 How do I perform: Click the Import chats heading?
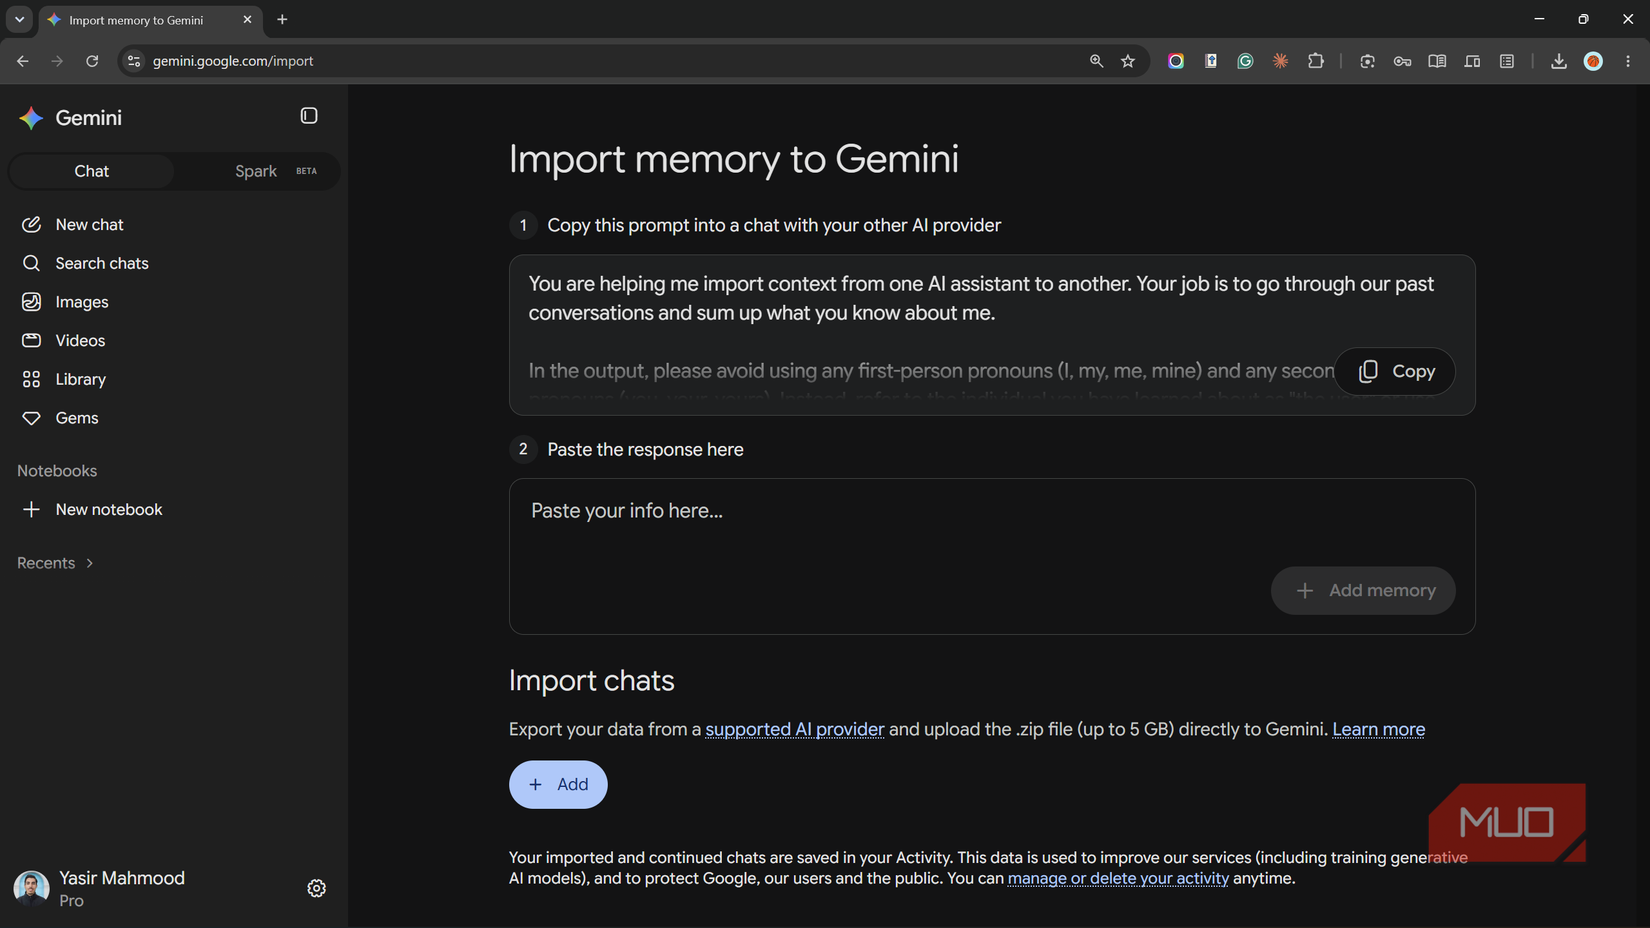click(x=592, y=681)
